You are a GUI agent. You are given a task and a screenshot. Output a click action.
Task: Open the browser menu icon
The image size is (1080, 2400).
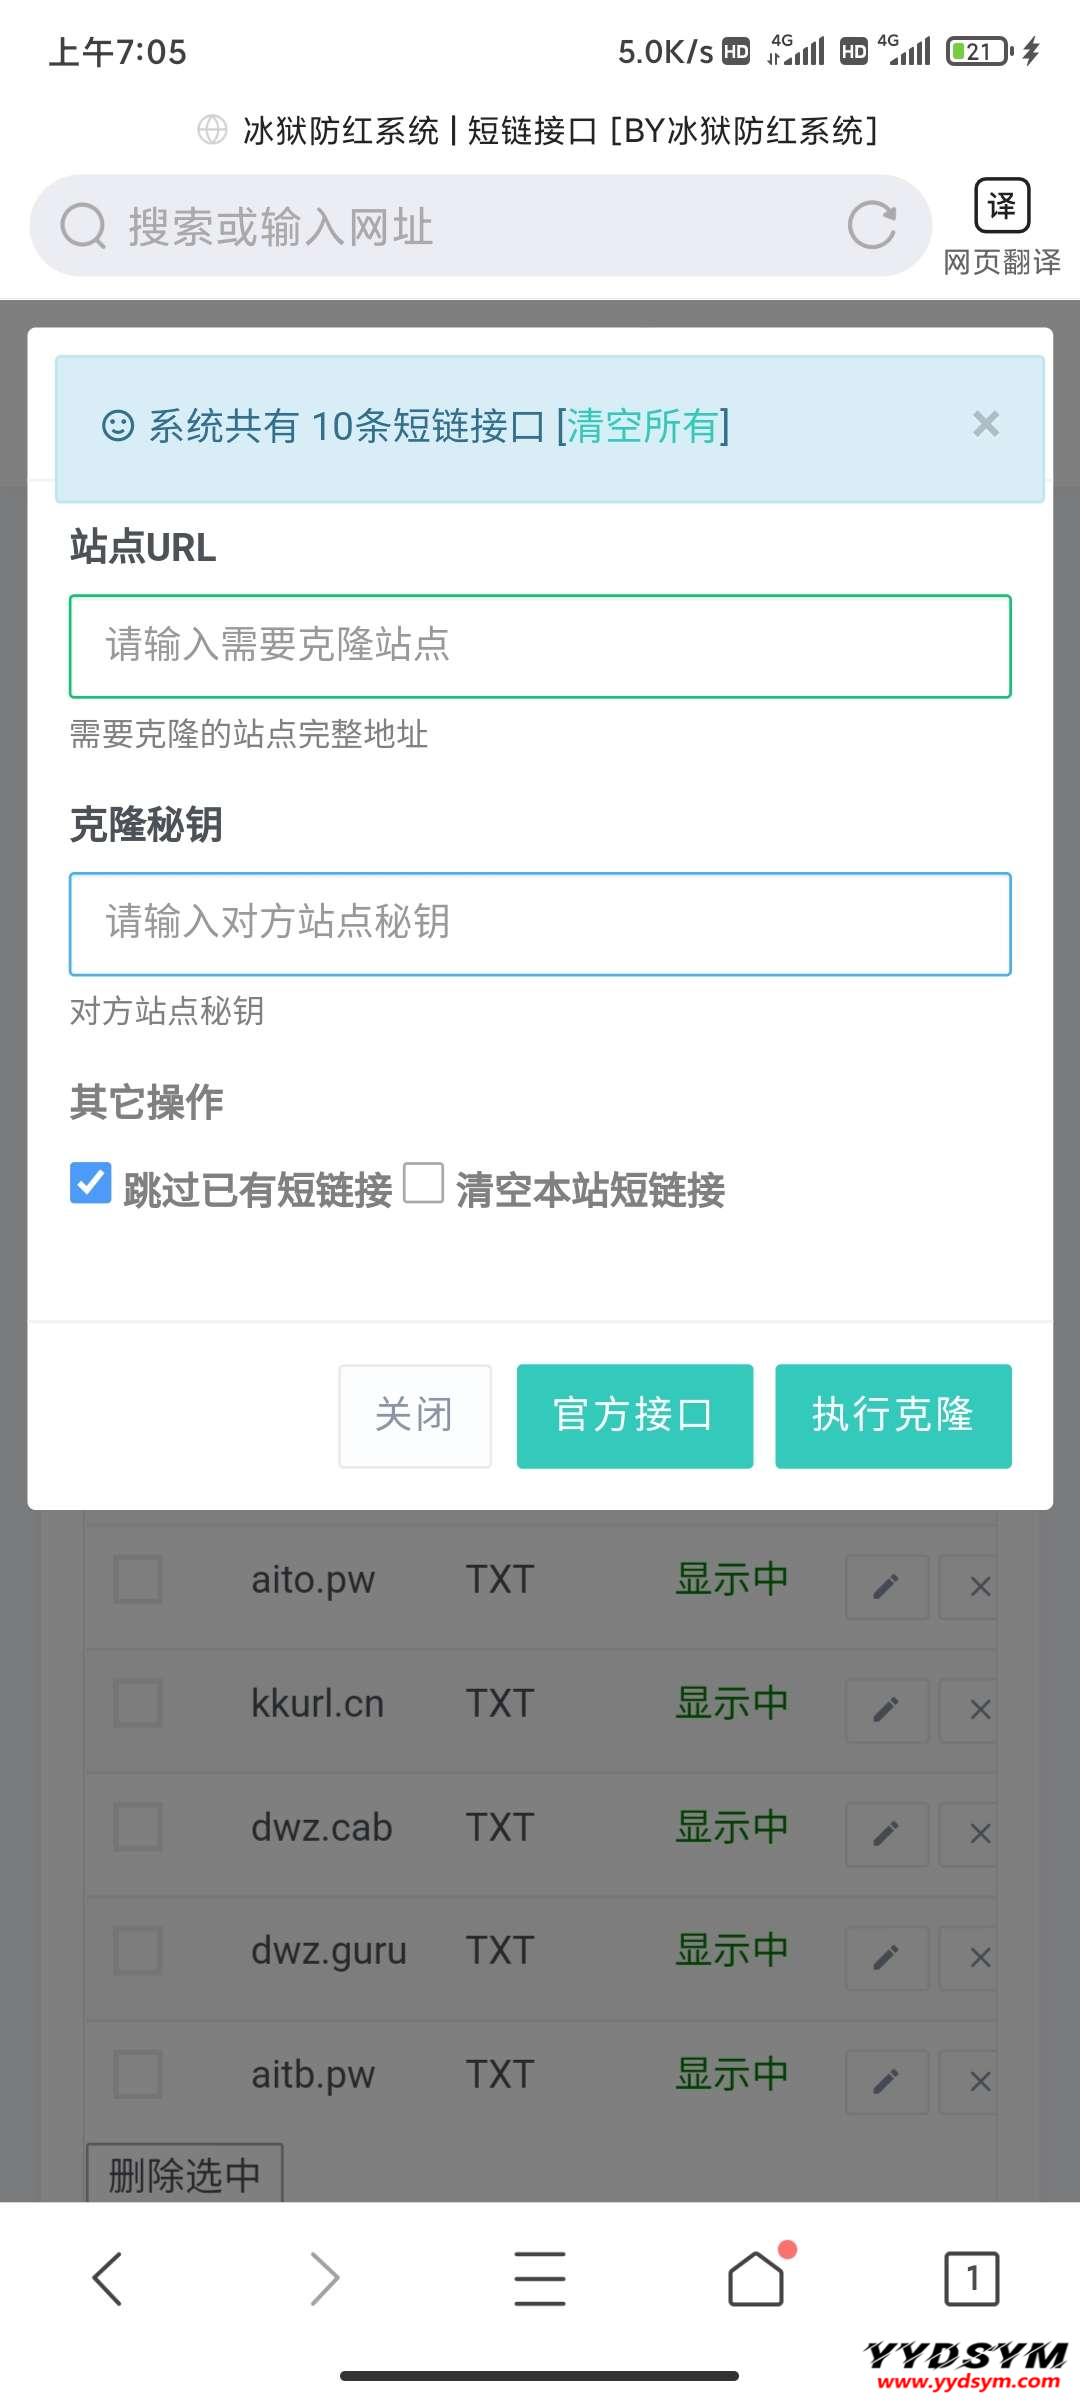(540, 2279)
